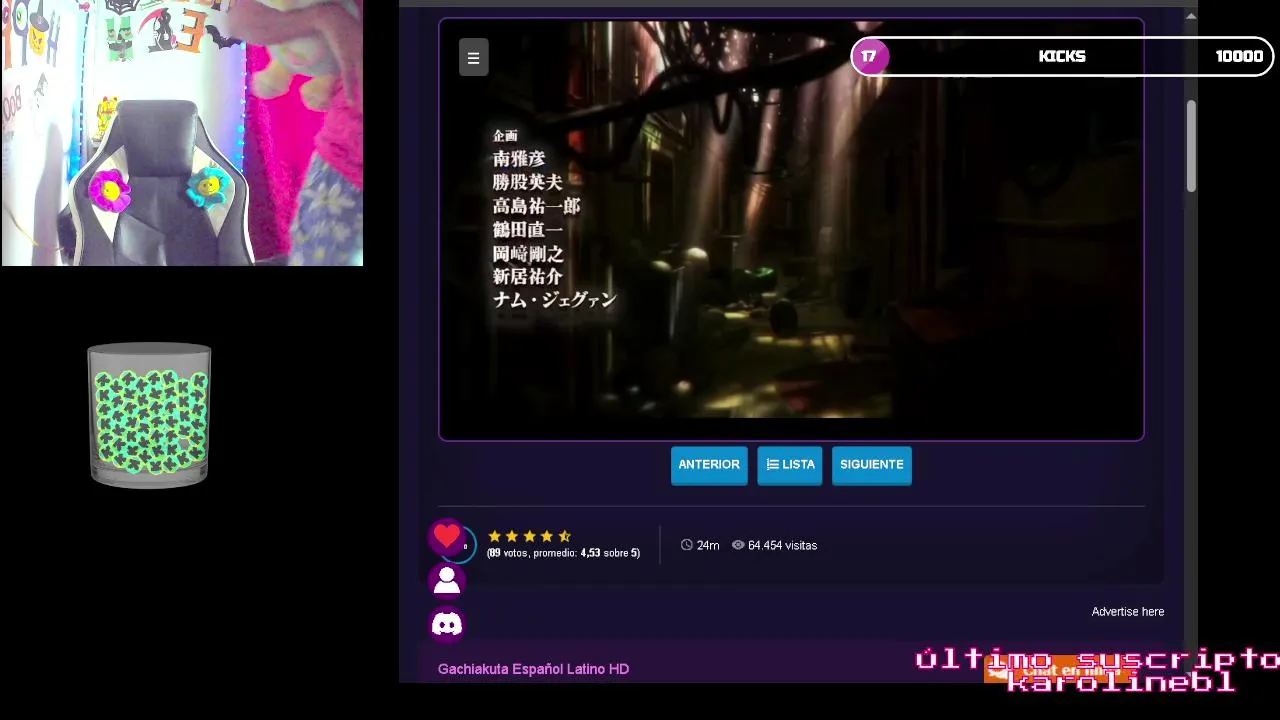
Task: Go to previous episode with ANTERIOR
Action: pos(709,465)
